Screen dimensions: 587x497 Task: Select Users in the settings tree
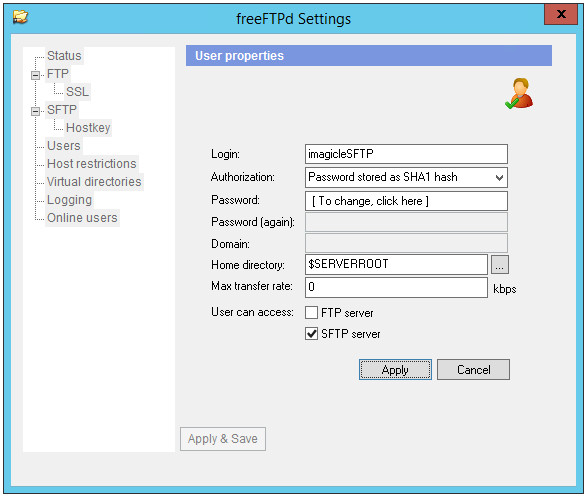(64, 146)
